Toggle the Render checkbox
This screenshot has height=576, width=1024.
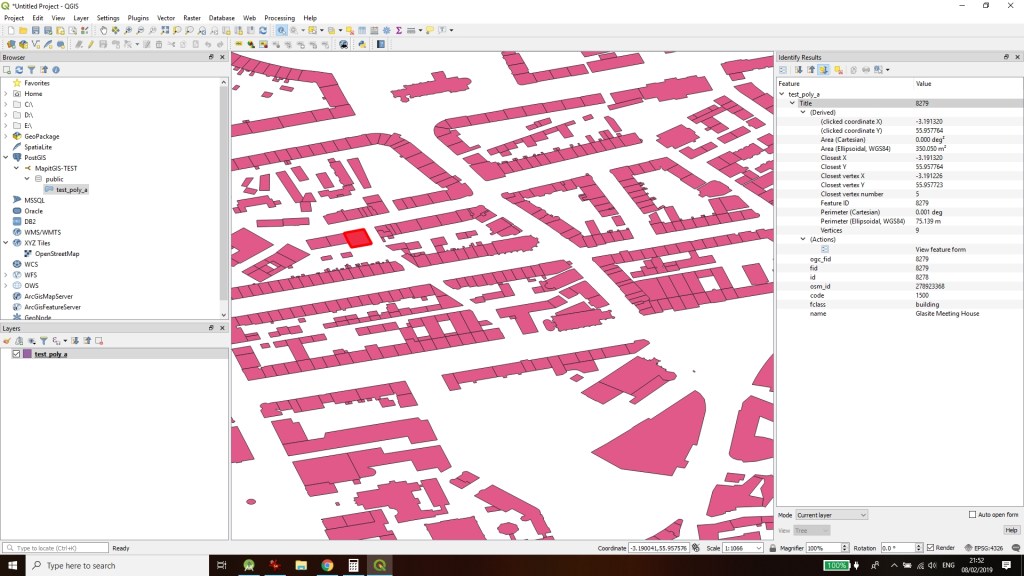[931, 548]
